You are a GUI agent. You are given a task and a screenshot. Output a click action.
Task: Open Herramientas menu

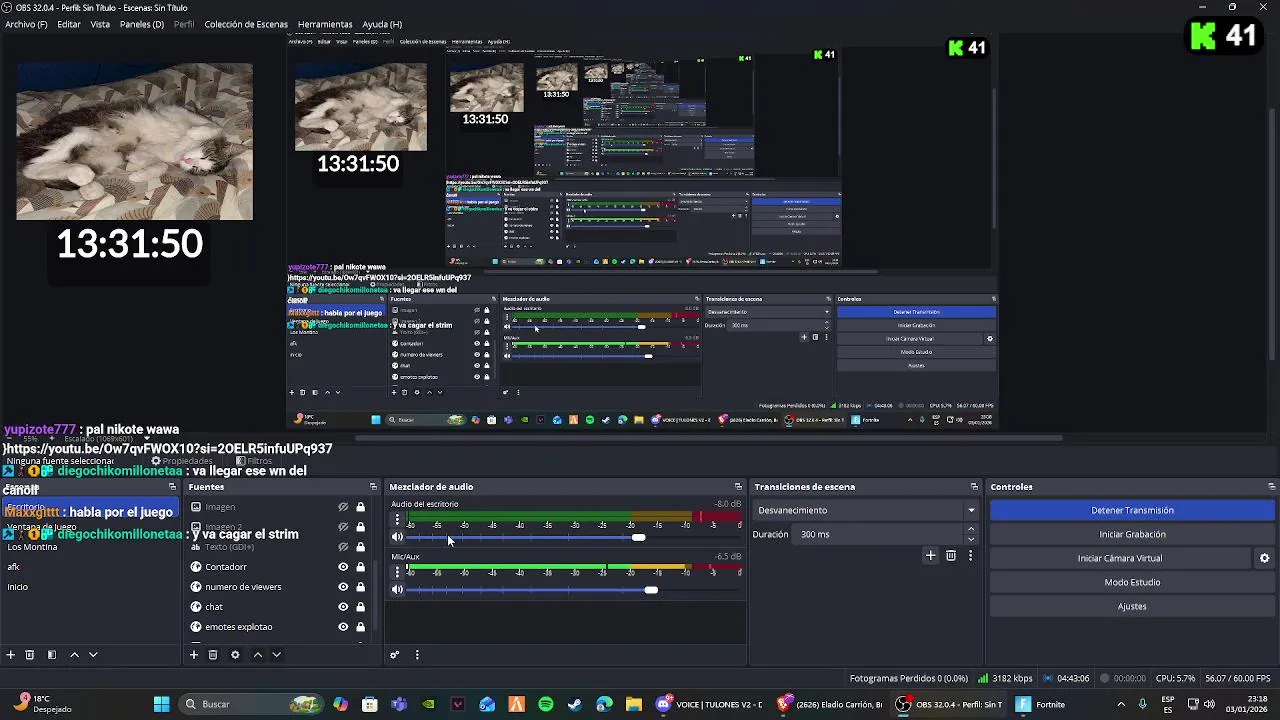click(x=325, y=24)
